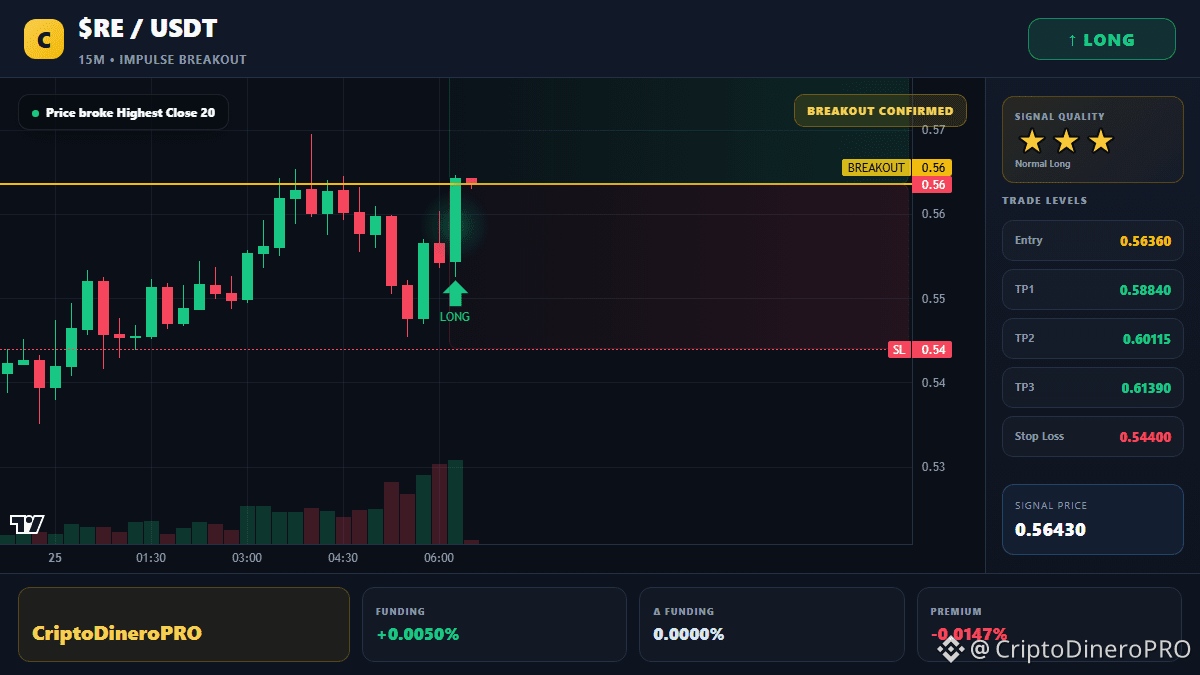The width and height of the screenshot is (1200, 675).
Task: Click the 04:30 time axis label
Action: click(343, 558)
